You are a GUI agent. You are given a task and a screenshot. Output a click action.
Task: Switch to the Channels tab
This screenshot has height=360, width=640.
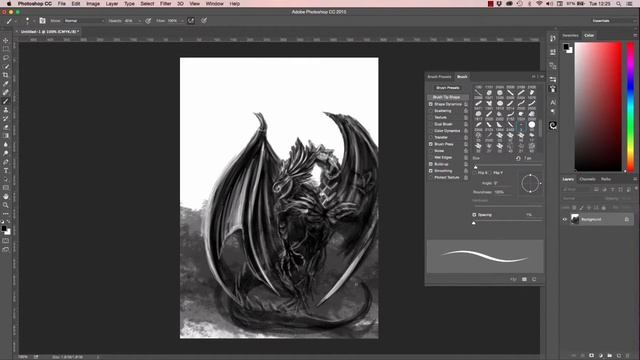(x=587, y=179)
